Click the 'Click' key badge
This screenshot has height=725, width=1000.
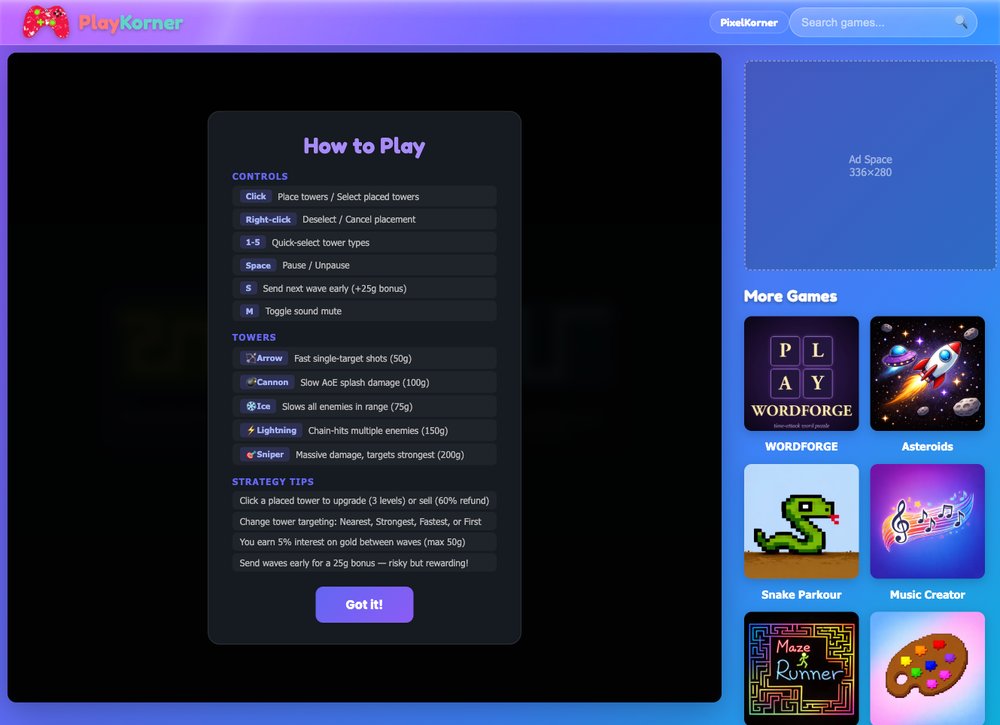[256, 196]
